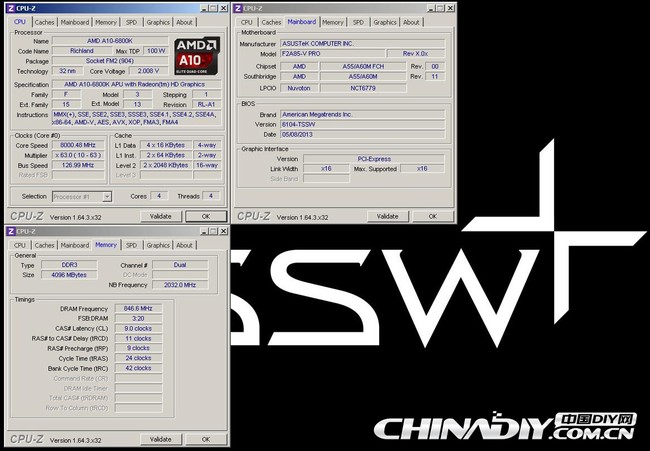Click OK button in CPU window
Screen dimensions: 650x451
click(206, 216)
